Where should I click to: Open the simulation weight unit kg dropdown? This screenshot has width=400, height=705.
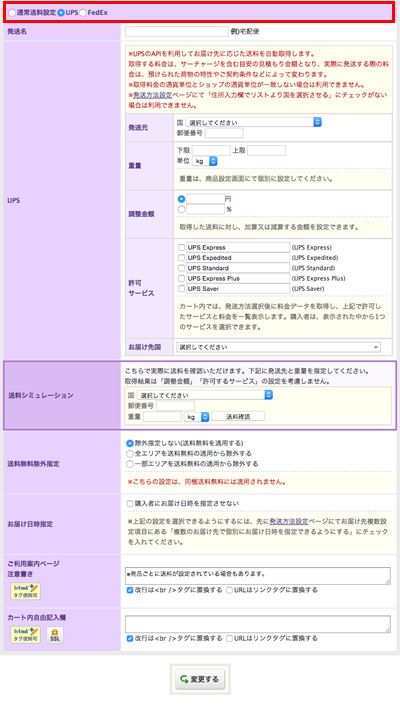coord(196,417)
